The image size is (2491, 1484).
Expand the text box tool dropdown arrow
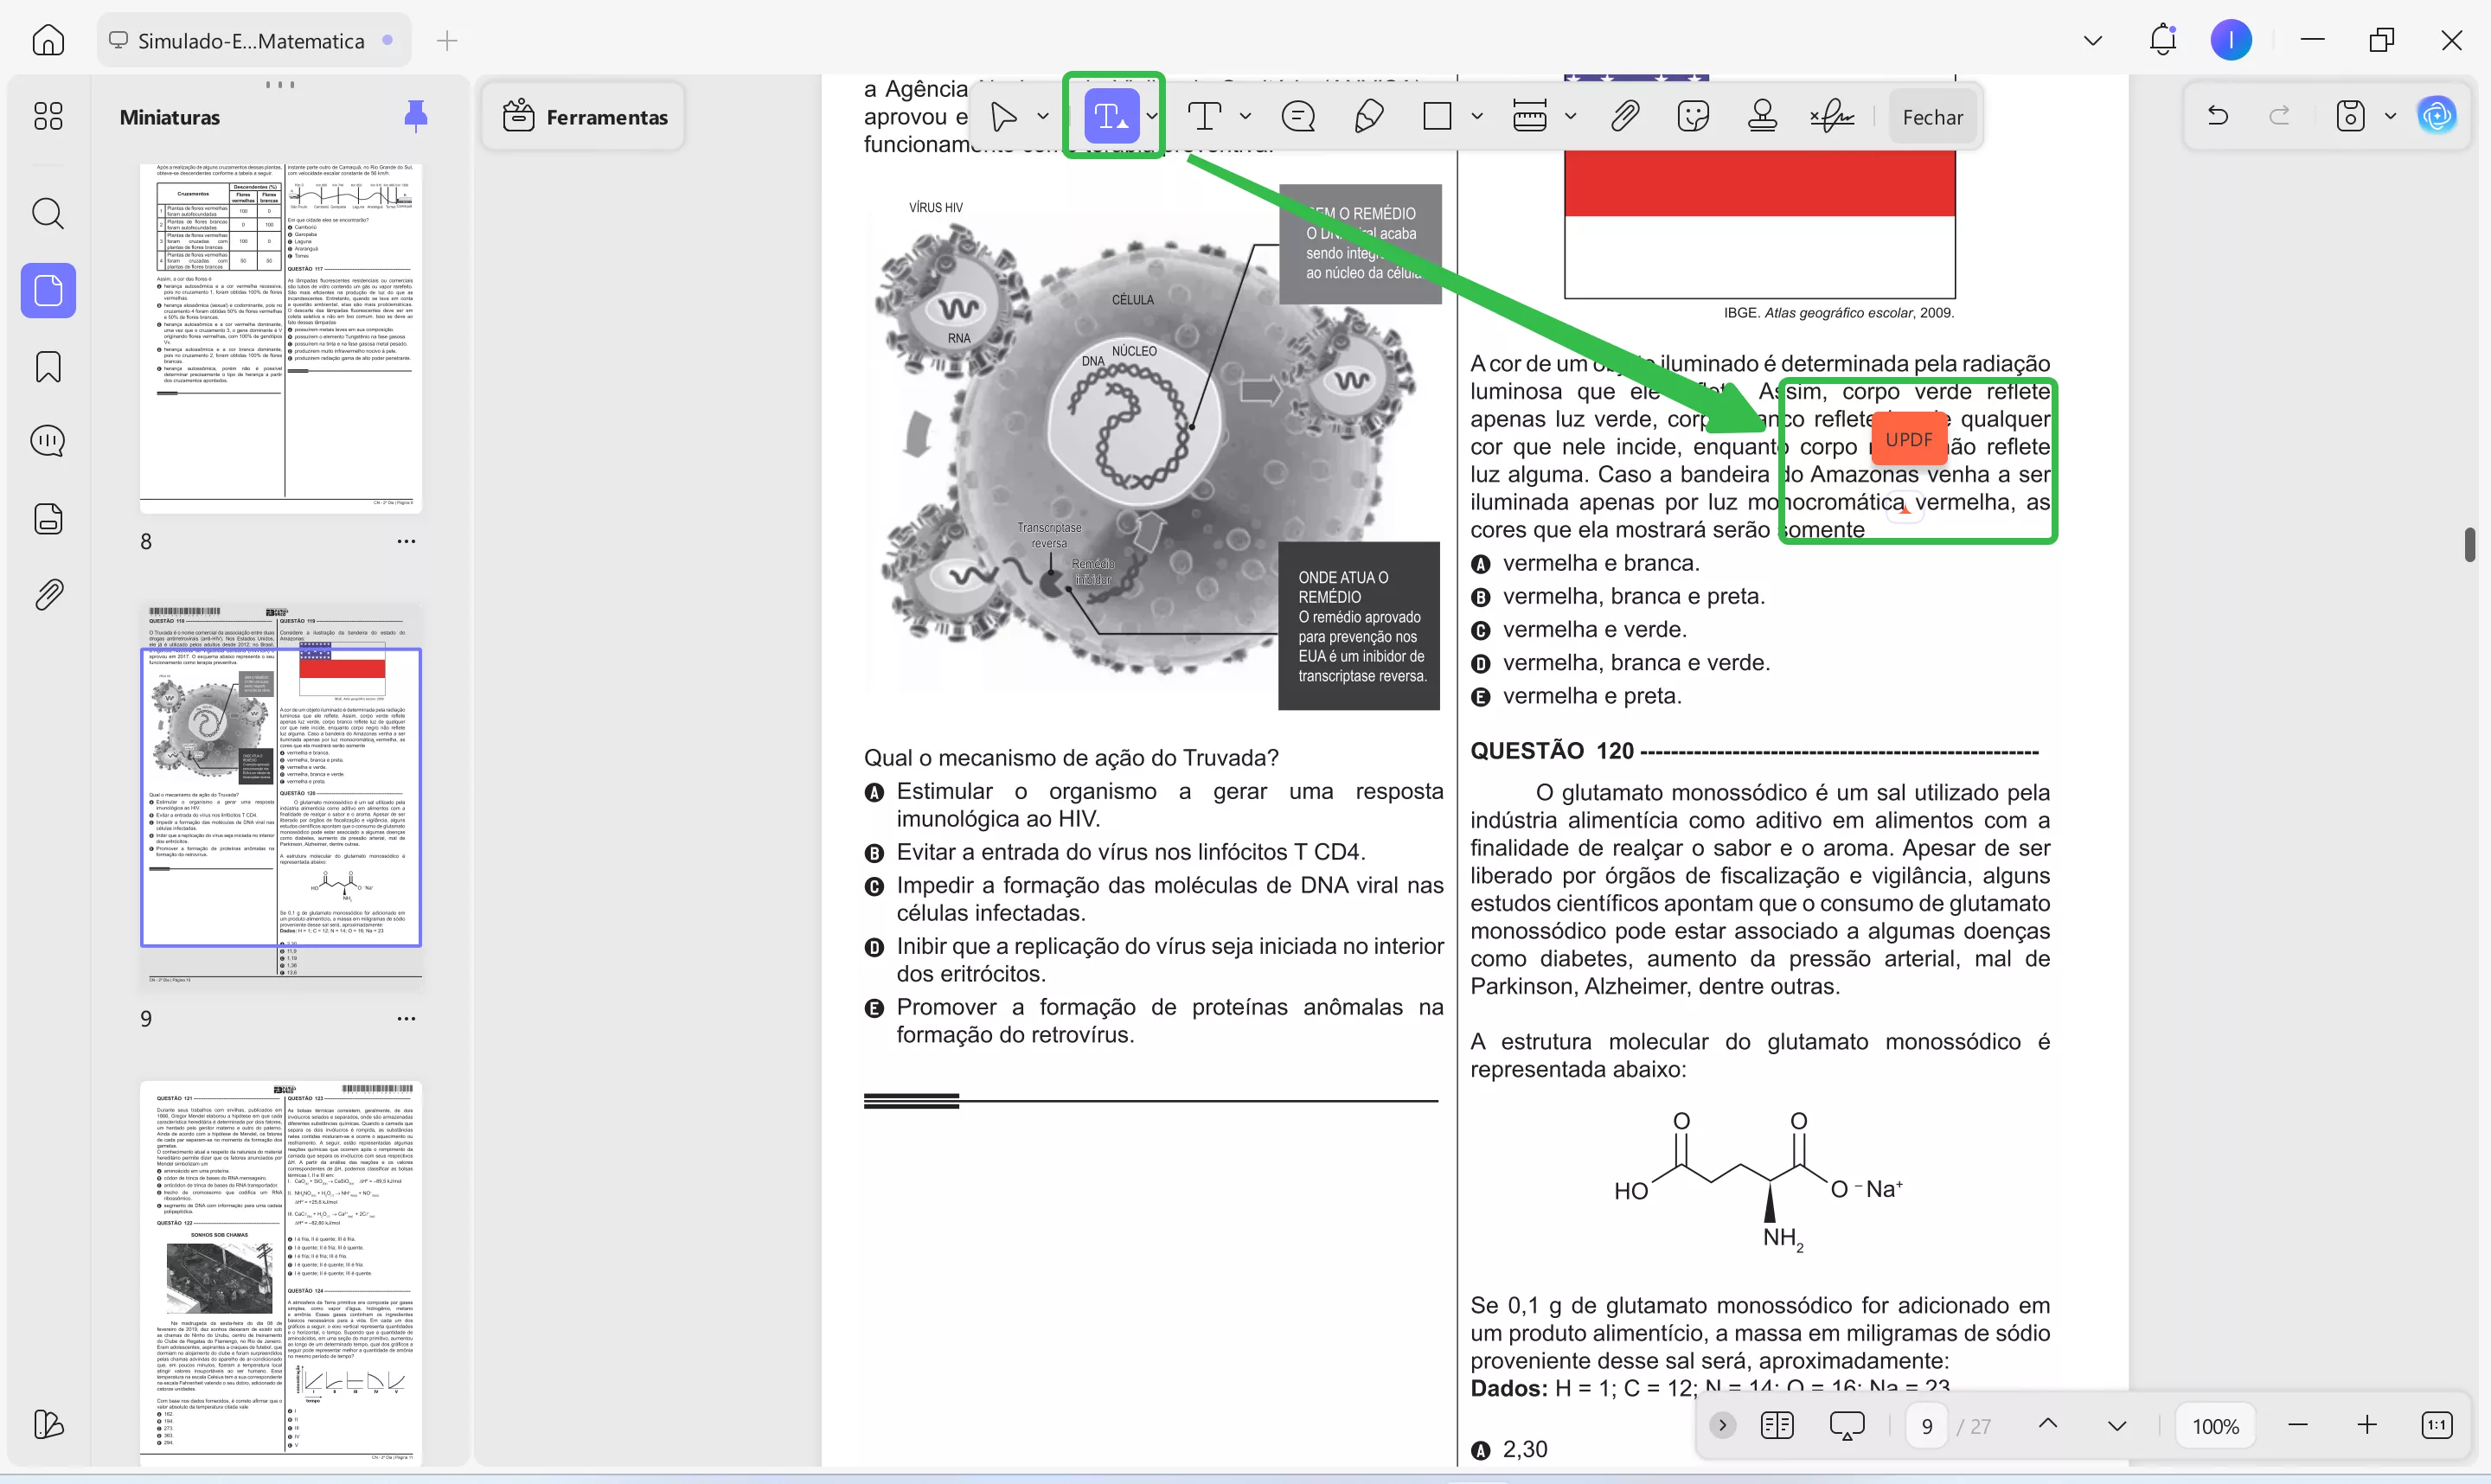(1245, 117)
